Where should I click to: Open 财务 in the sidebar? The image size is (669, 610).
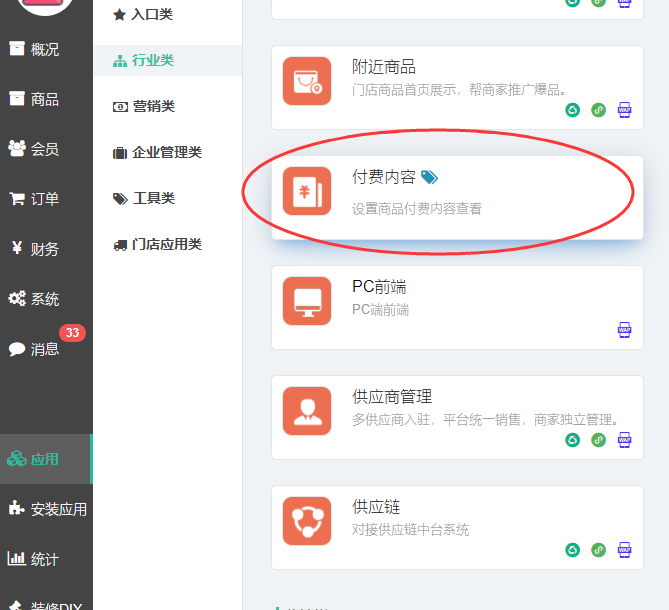coord(46,249)
